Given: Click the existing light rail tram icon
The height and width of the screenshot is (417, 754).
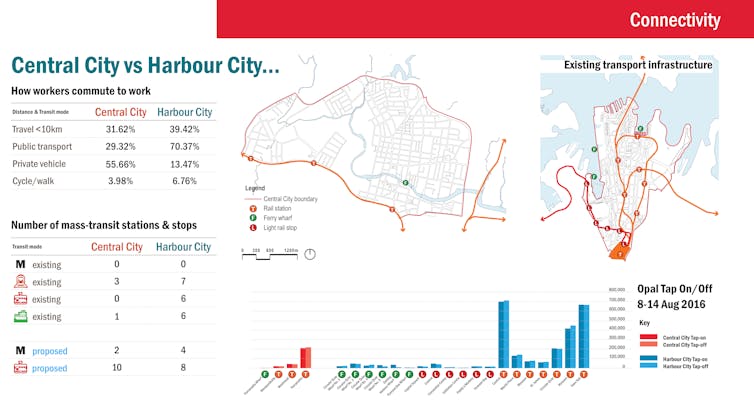Looking at the screenshot, I should point(20,299).
